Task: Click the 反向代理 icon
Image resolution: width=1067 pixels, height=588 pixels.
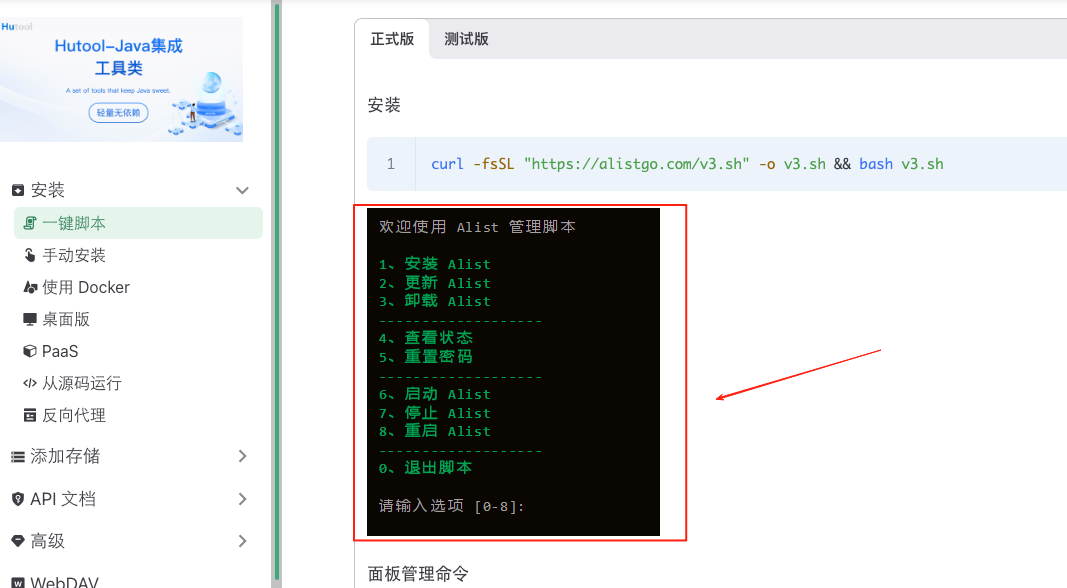Action: coord(30,415)
